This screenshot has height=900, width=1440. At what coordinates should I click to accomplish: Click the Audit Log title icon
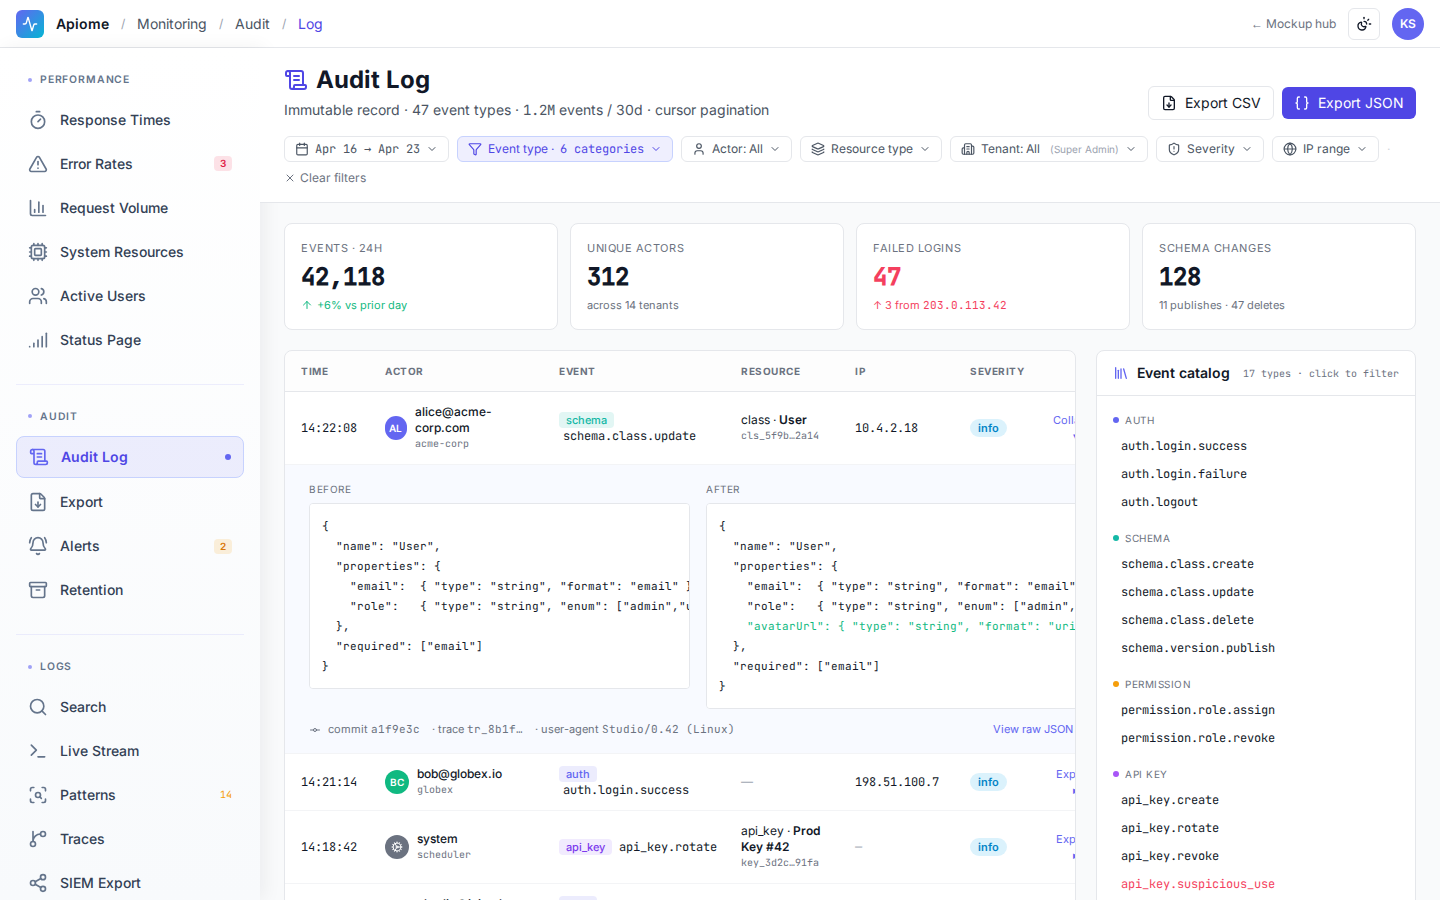295,80
